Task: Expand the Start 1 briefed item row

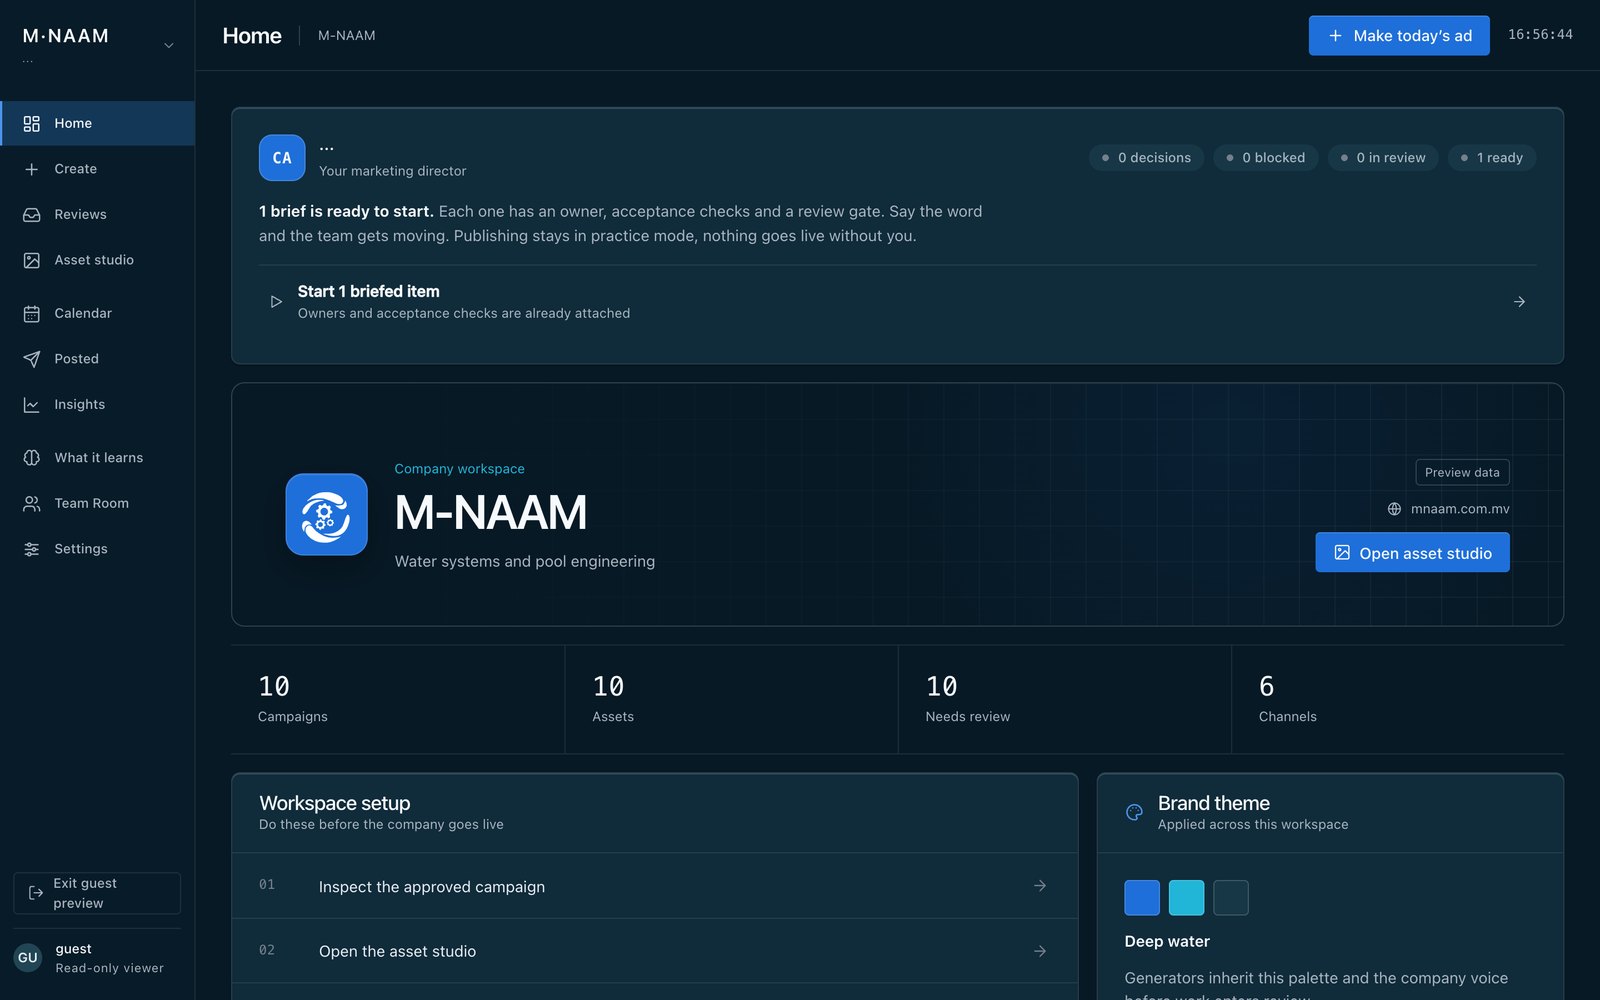Action: tap(898, 302)
